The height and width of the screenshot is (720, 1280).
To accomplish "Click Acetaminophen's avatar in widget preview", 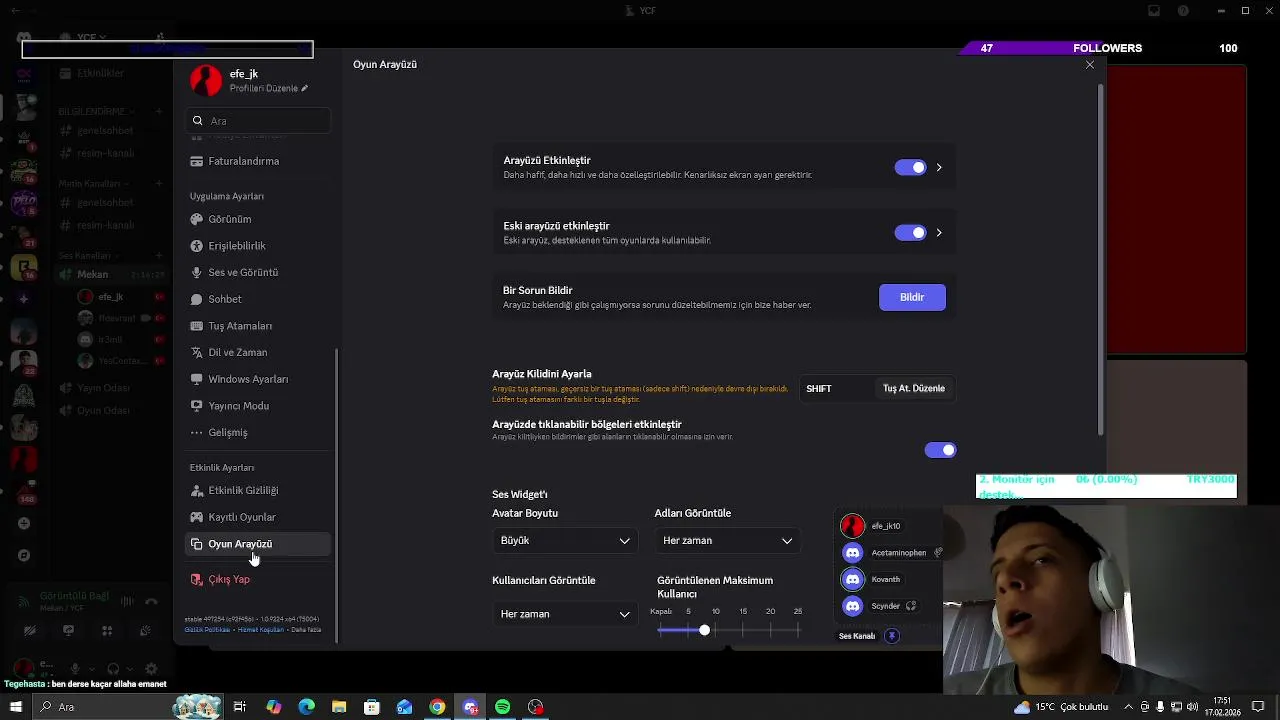I will tap(852, 553).
